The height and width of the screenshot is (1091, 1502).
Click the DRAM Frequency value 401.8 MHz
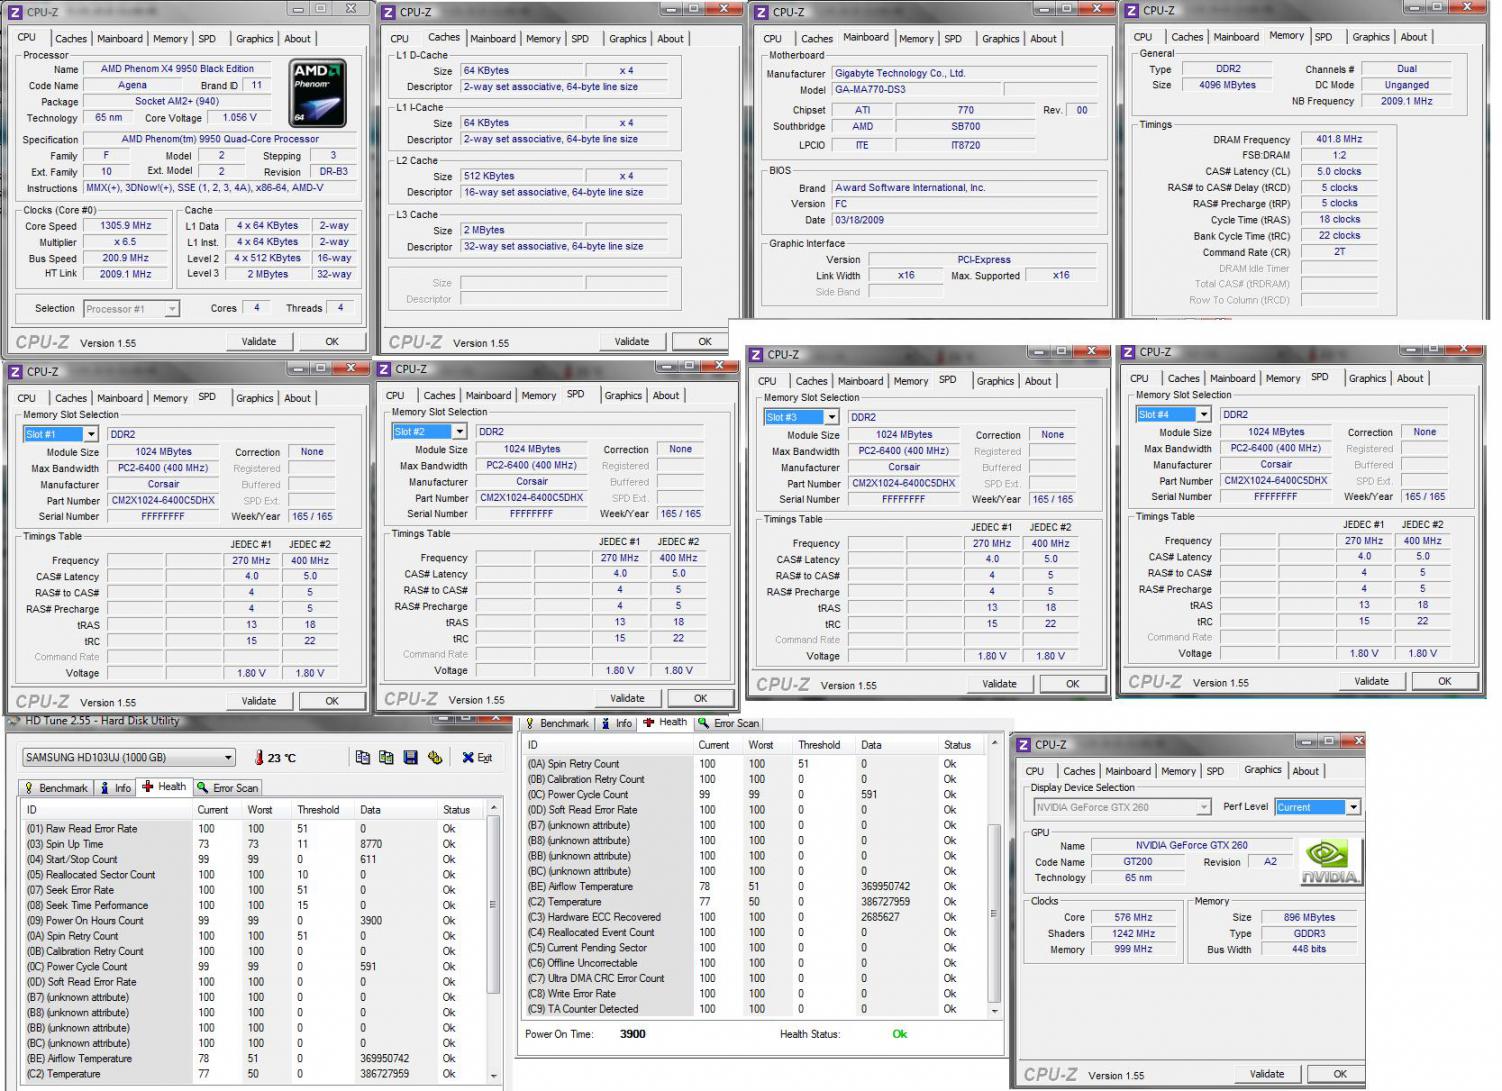pos(1339,139)
